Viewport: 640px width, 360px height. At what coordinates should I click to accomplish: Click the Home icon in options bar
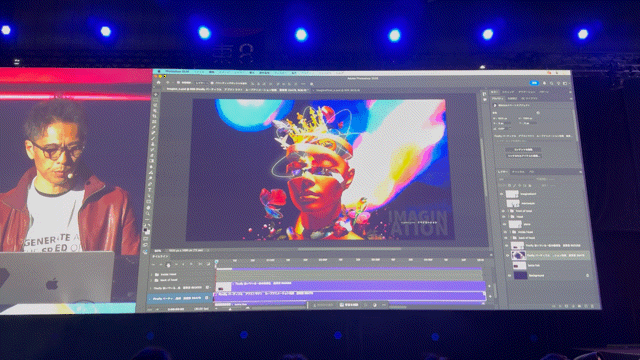158,82
